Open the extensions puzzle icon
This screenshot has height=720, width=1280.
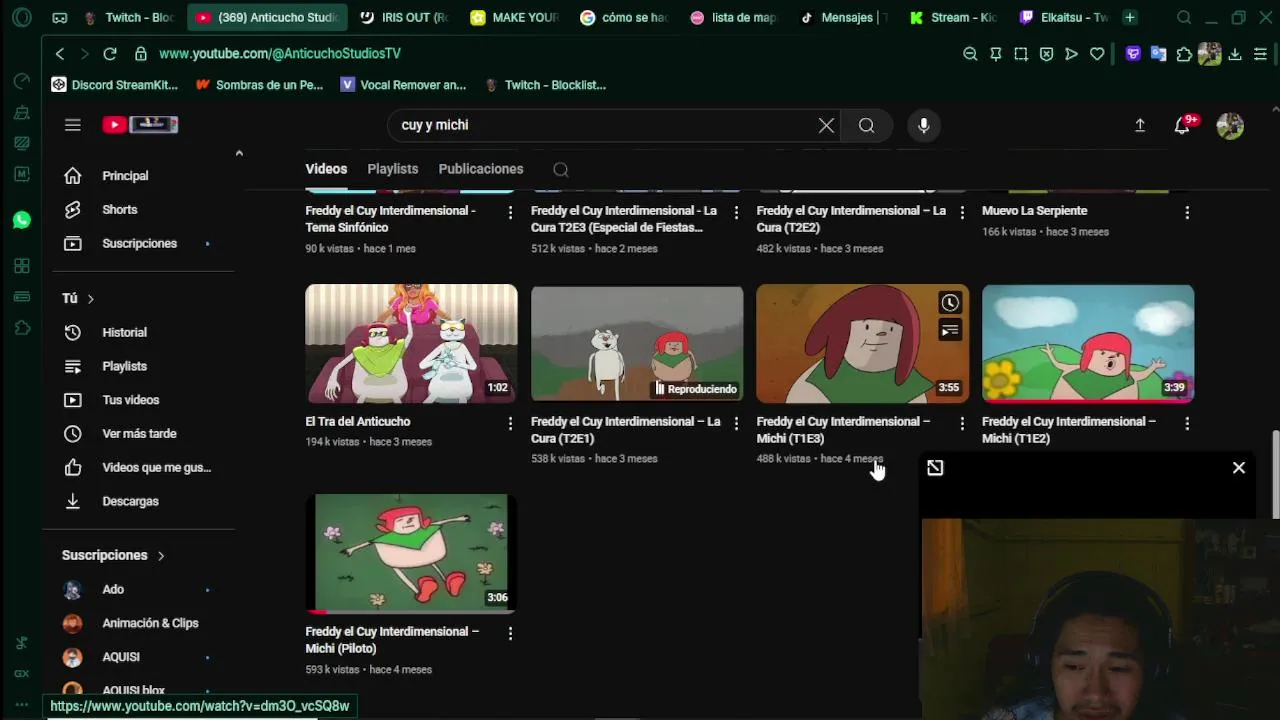[x=1184, y=54]
